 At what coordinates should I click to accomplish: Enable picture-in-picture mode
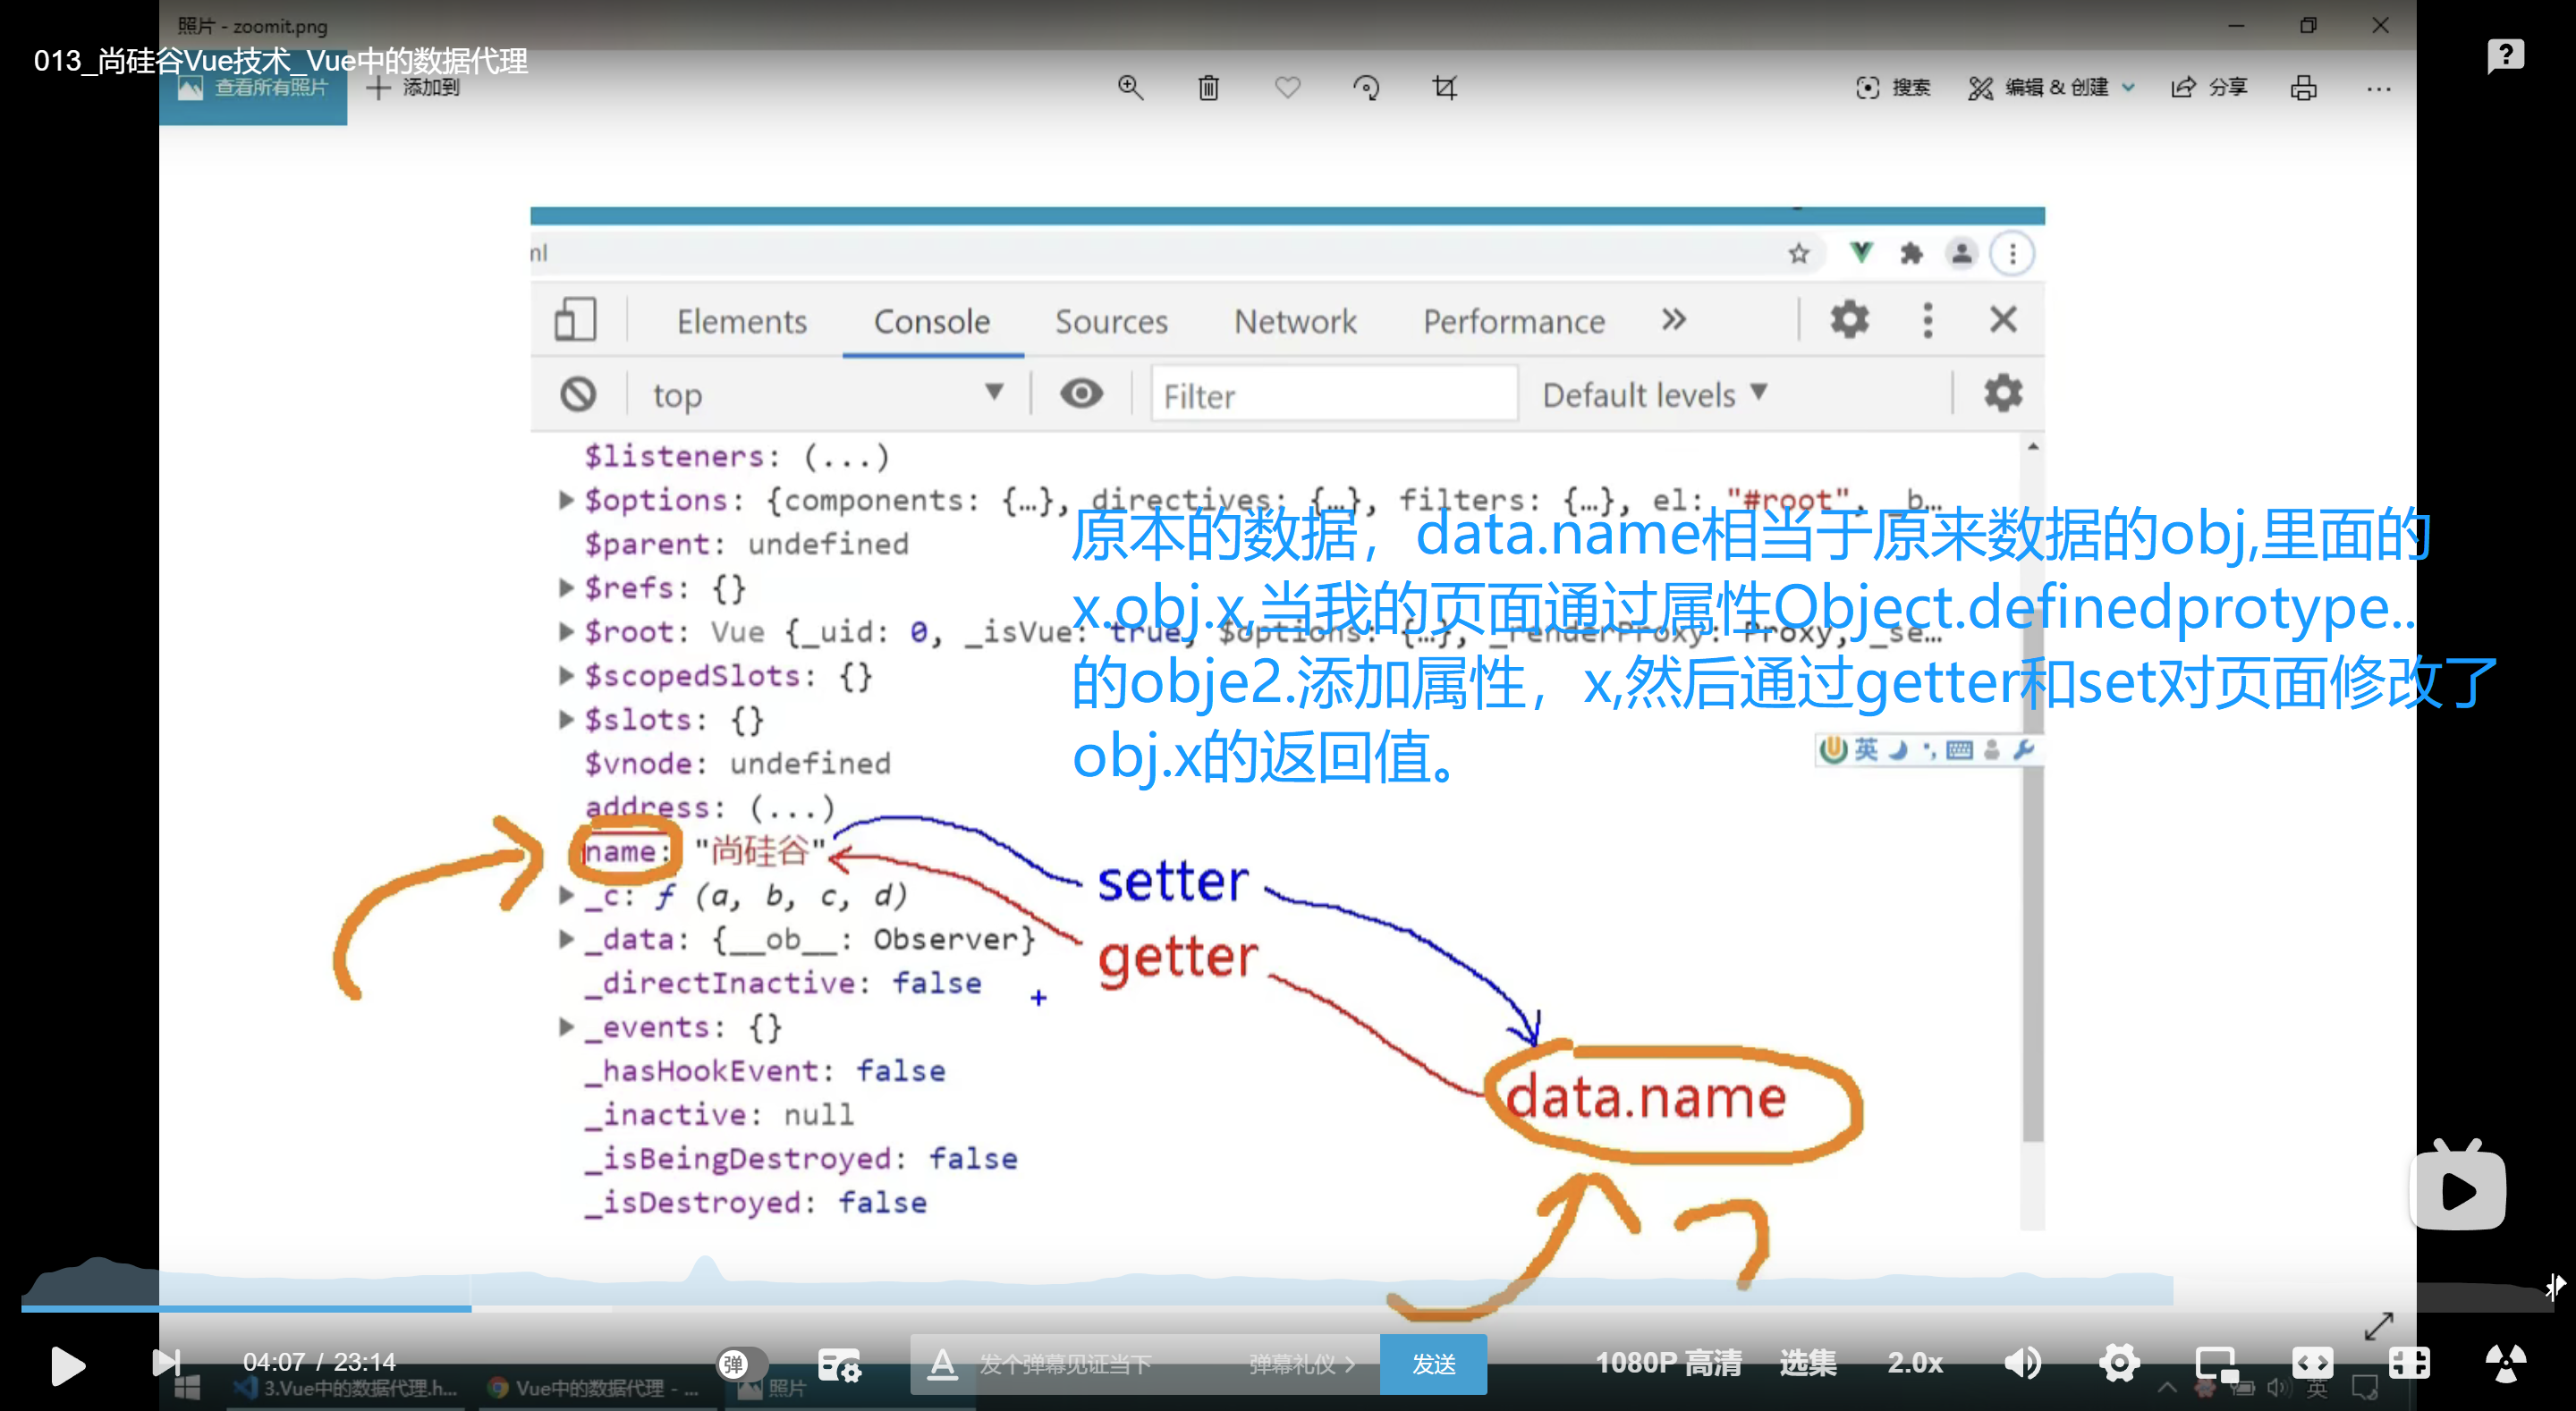coord(2216,1364)
